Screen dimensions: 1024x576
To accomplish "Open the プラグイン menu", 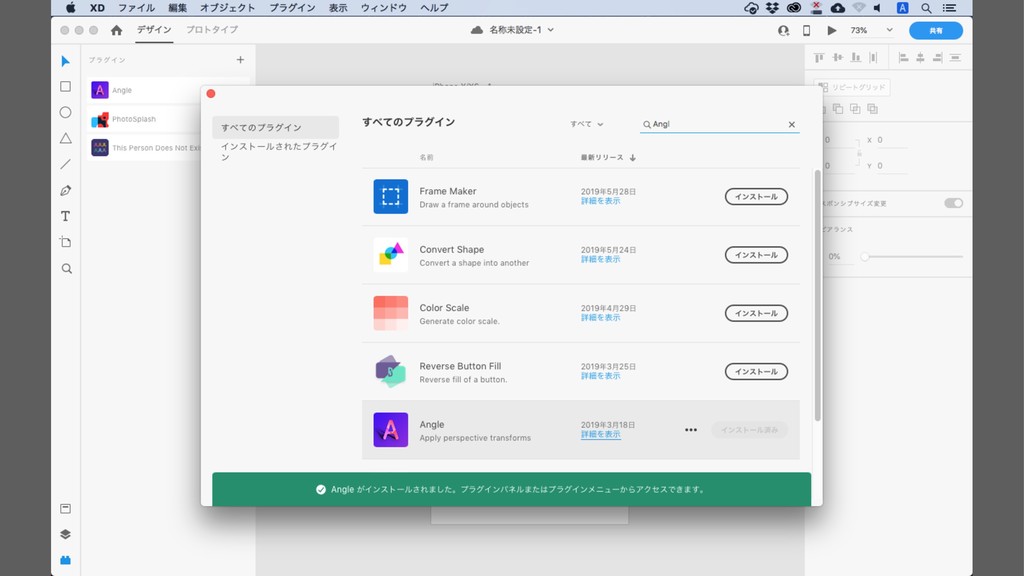I will [292, 8].
